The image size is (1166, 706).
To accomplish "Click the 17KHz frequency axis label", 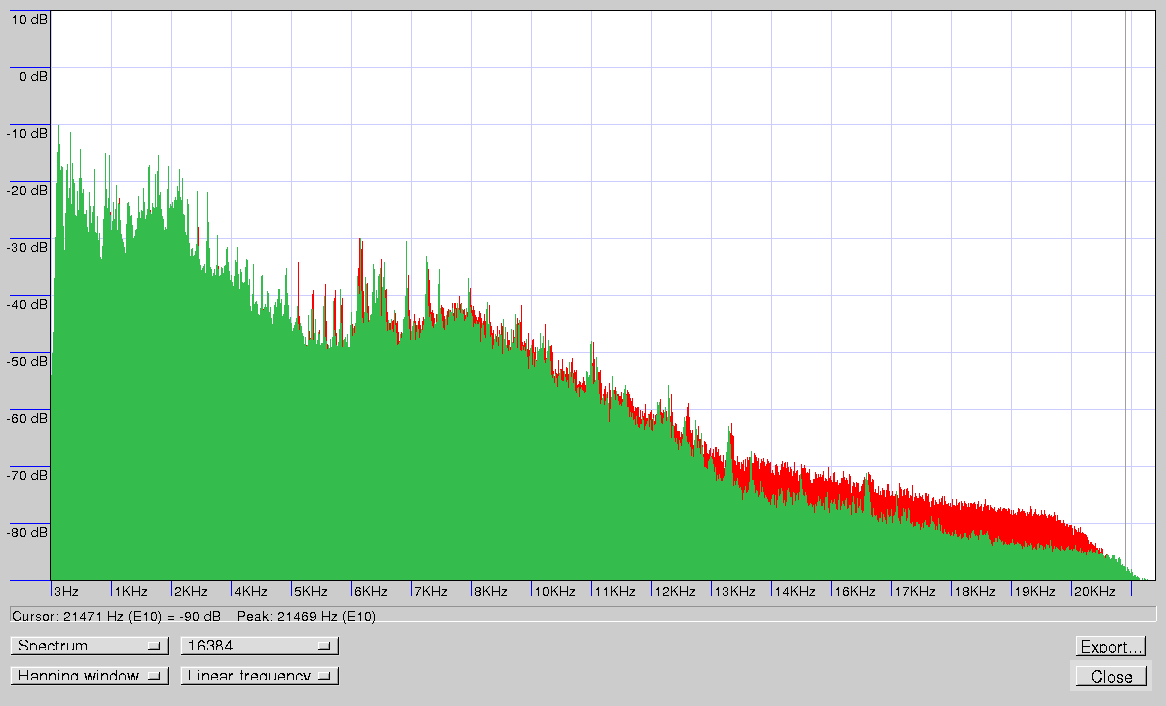I will pyautogui.click(x=914, y=592).
